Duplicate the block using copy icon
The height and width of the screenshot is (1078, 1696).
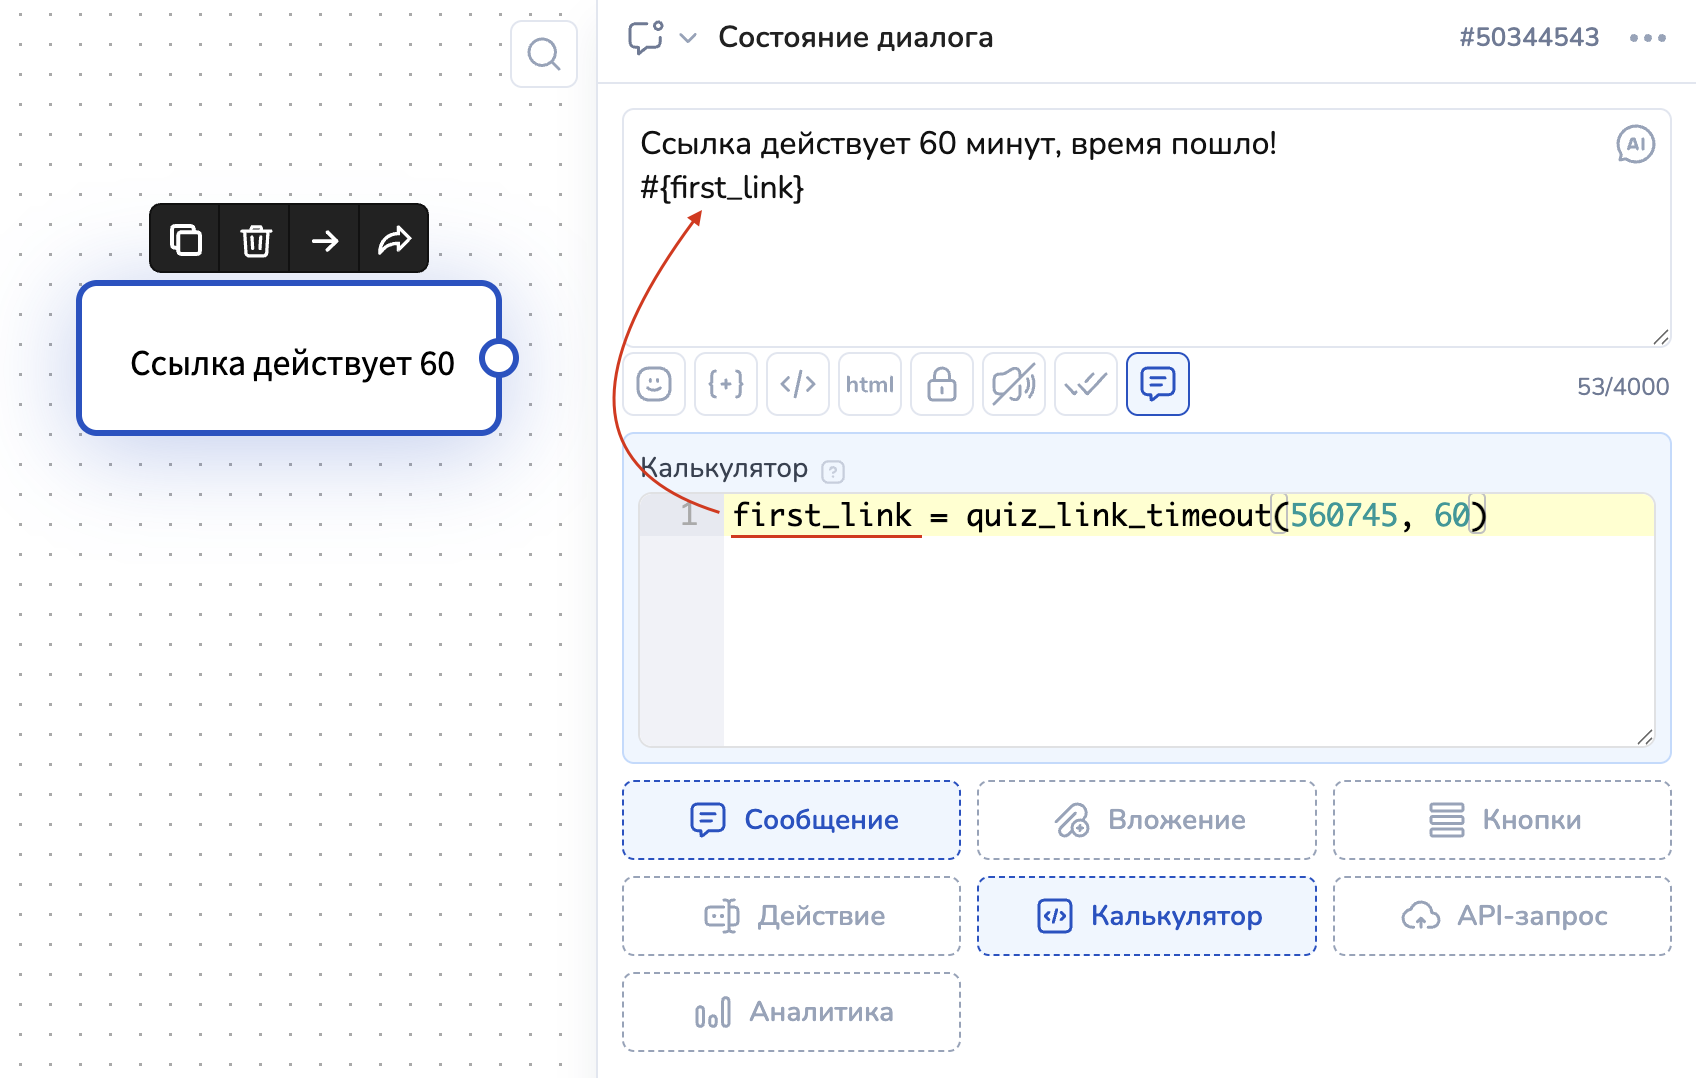[186, 240]
